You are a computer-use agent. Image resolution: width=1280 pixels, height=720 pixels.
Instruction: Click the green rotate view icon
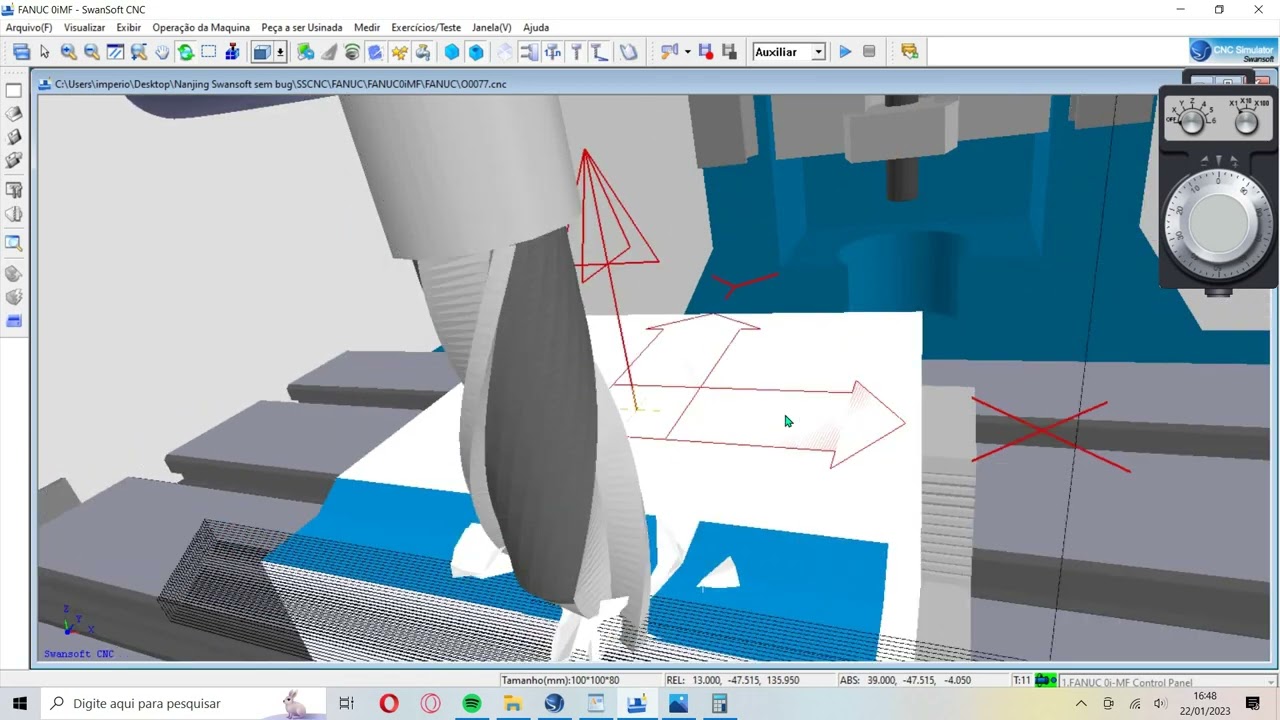(185, 52)
